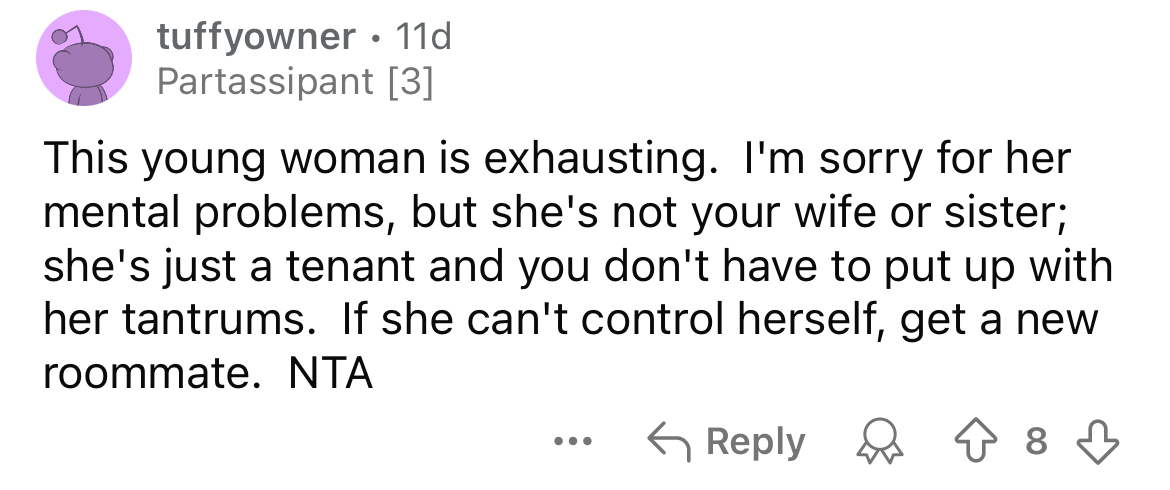Click the word 'roommate' on the last line
The width and height of the screenshot is (1170, 490).
click(x=144, y=374)
